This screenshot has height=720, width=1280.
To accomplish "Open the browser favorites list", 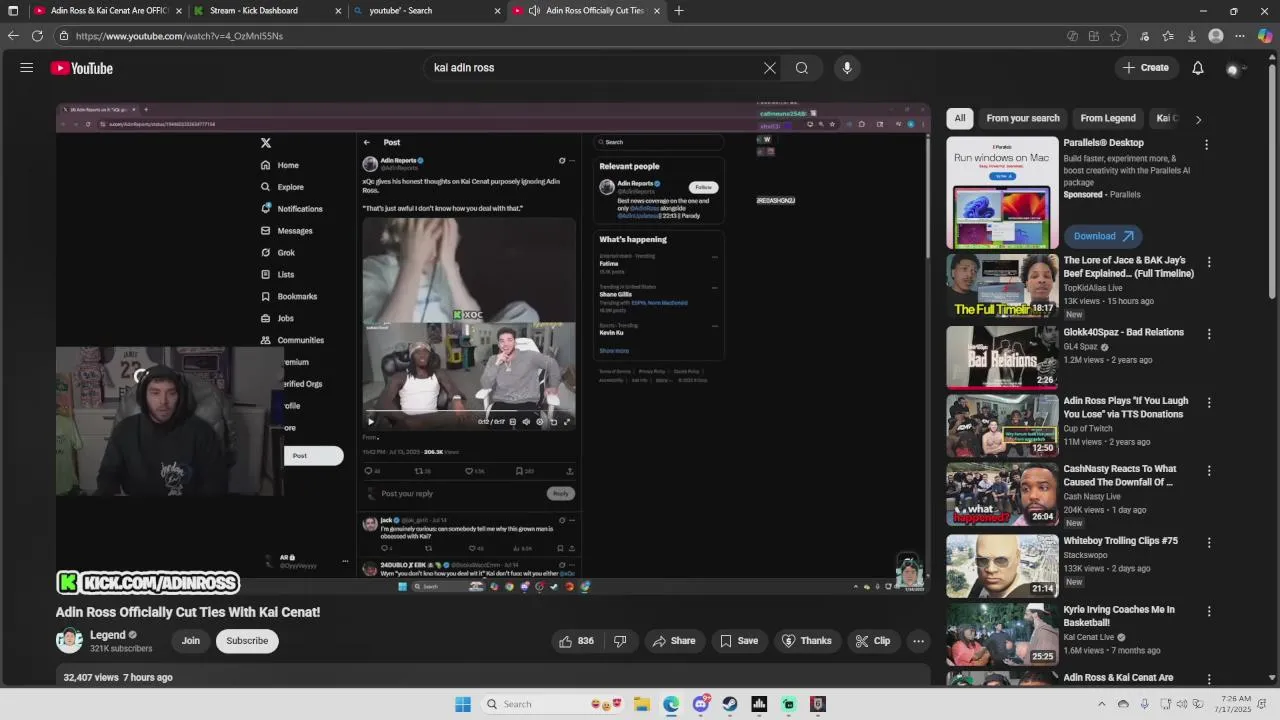I will (1168, 36).
